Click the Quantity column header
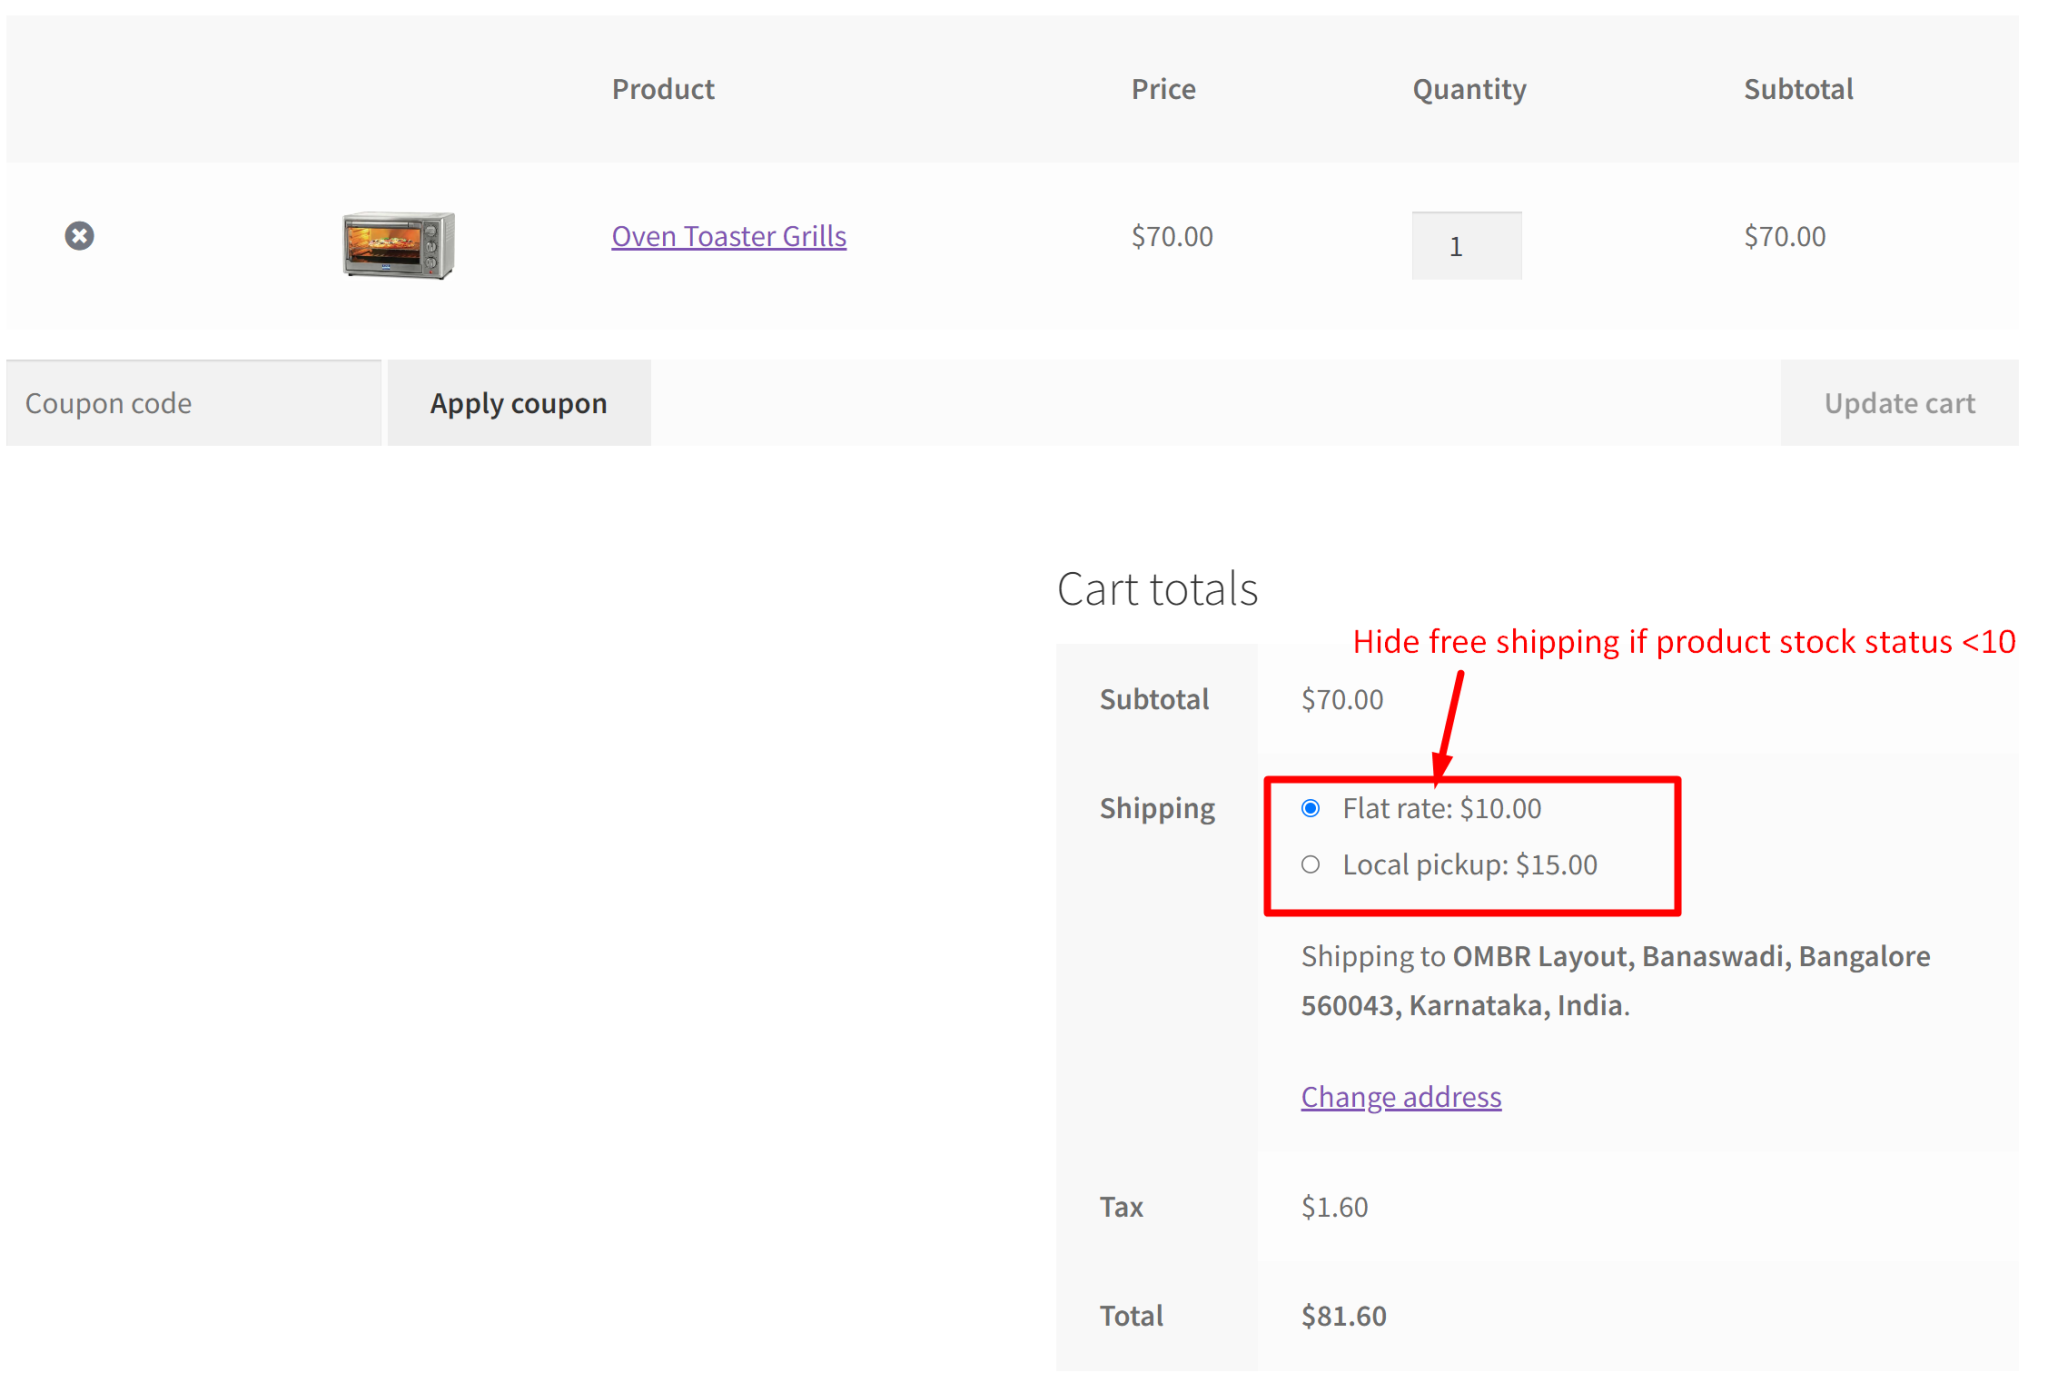Image resolution: width=2048 pixels, height=1392 pixels. (x=1468, y=88)
